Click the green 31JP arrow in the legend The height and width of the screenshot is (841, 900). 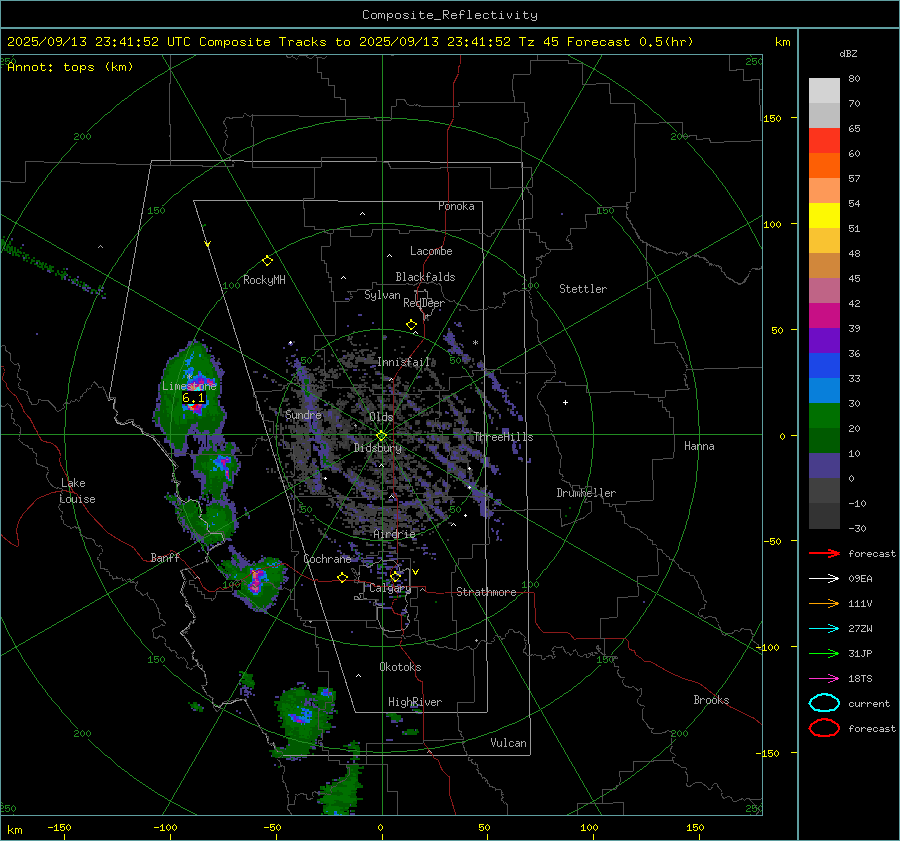(x=824, y=653)
